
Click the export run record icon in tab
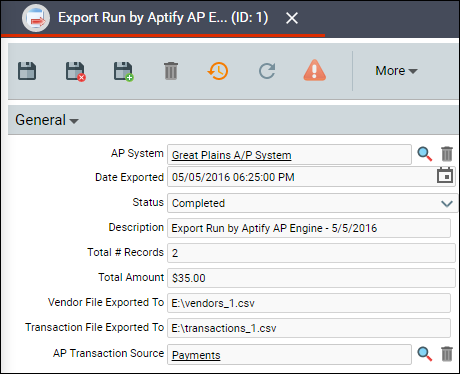(36, 18)
